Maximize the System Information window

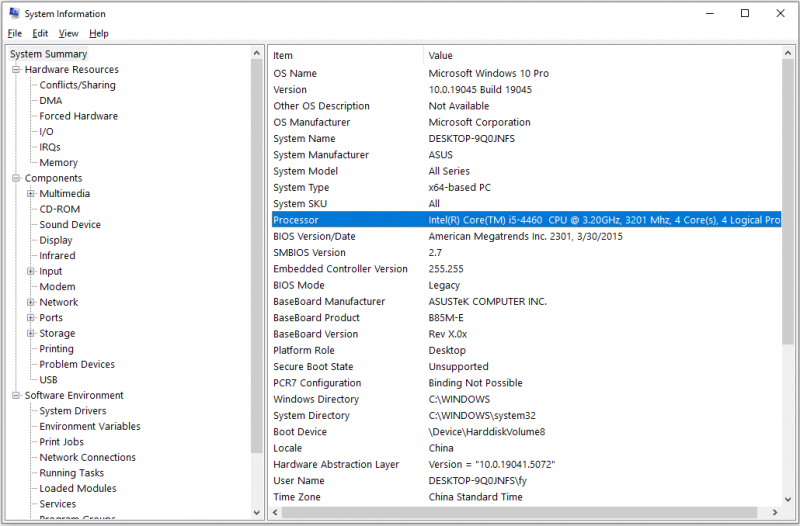click(745, 13)
